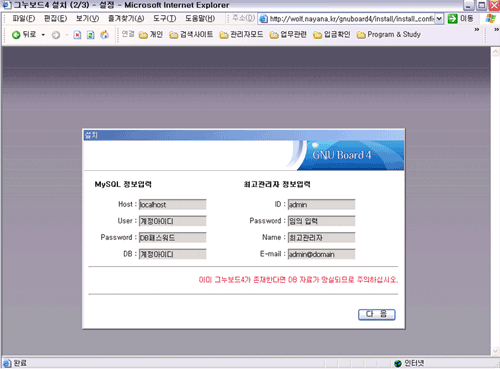Click the Internet zone globe icon in status bar
500x369 pixels.
(x=397, y=363)
